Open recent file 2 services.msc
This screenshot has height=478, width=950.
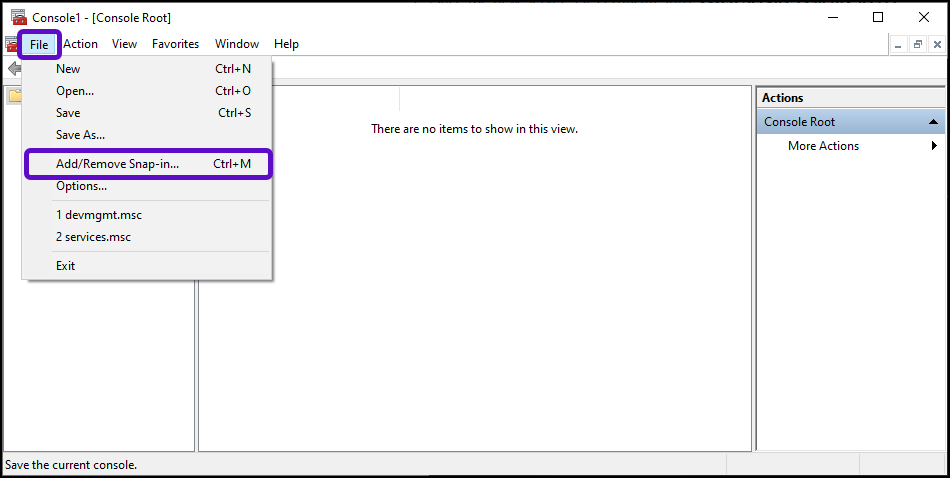click(93, 237)
